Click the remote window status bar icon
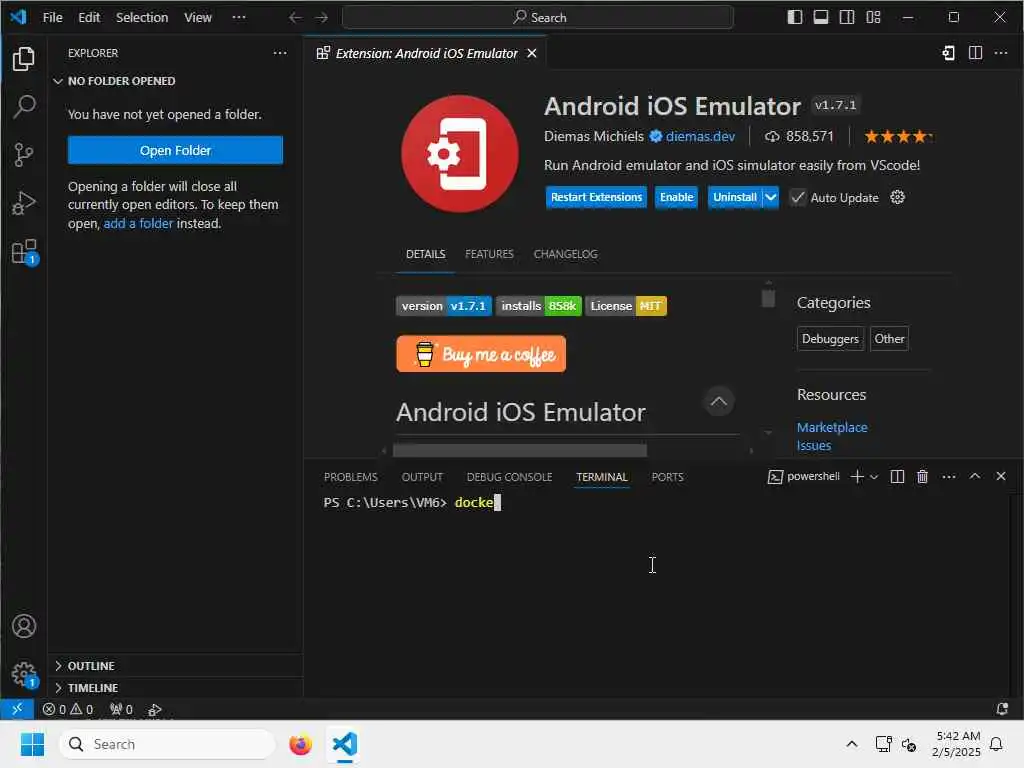1024x768 pixels. 16,709
